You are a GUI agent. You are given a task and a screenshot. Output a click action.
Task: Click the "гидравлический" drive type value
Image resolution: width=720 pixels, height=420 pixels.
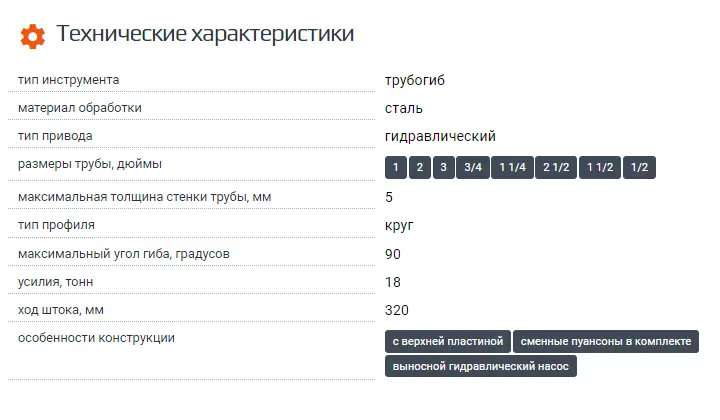(x=440, y=136)
